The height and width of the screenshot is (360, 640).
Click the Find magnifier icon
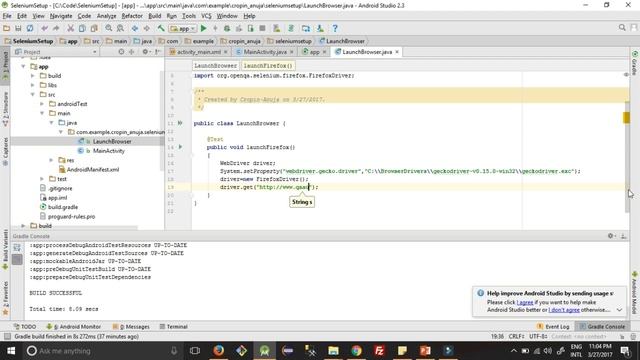pos(108,28)
